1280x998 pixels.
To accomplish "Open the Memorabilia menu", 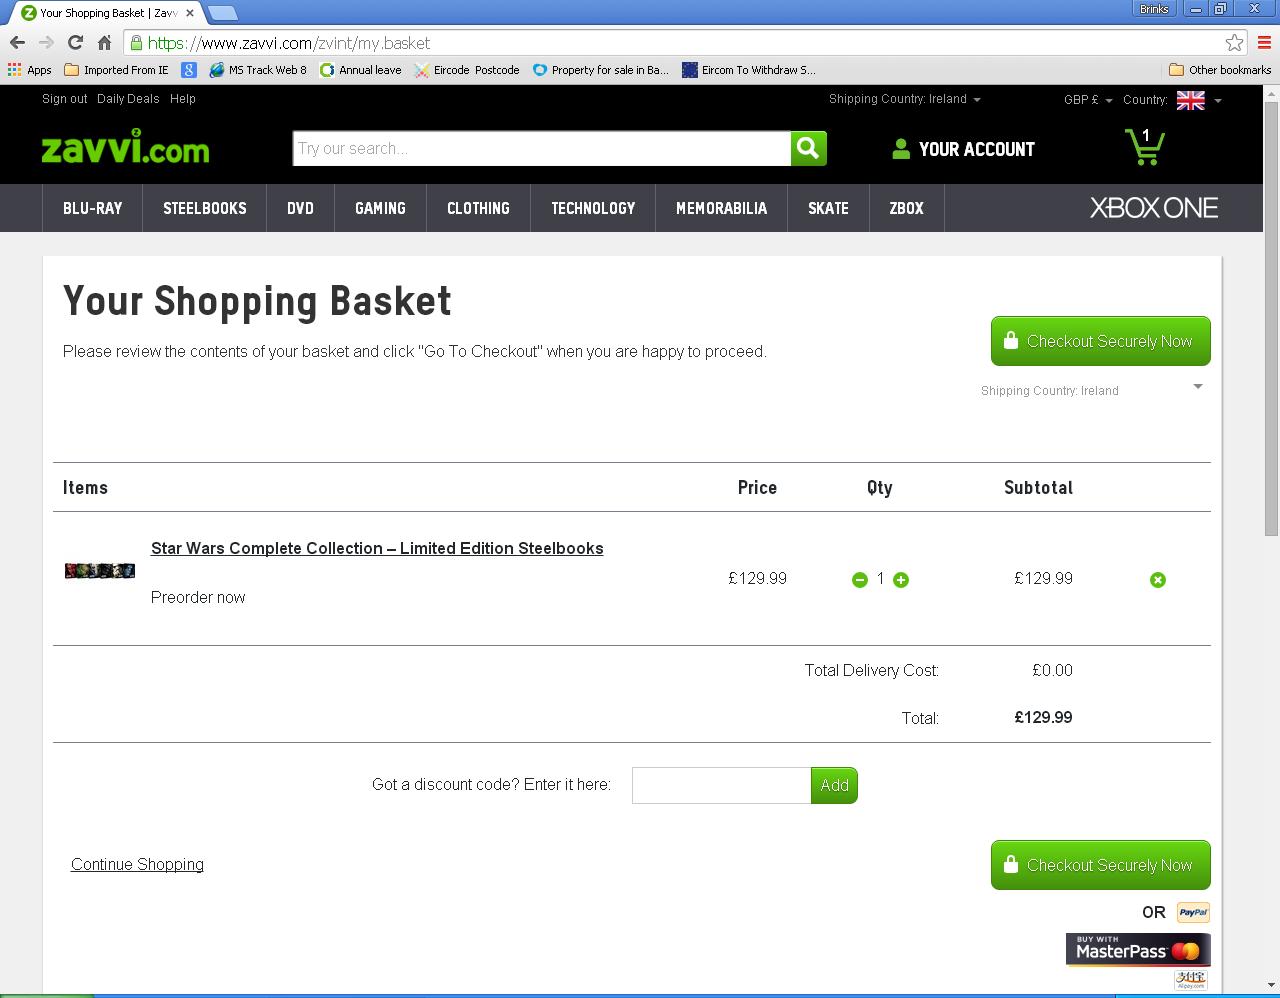I will tap(722, 208).
